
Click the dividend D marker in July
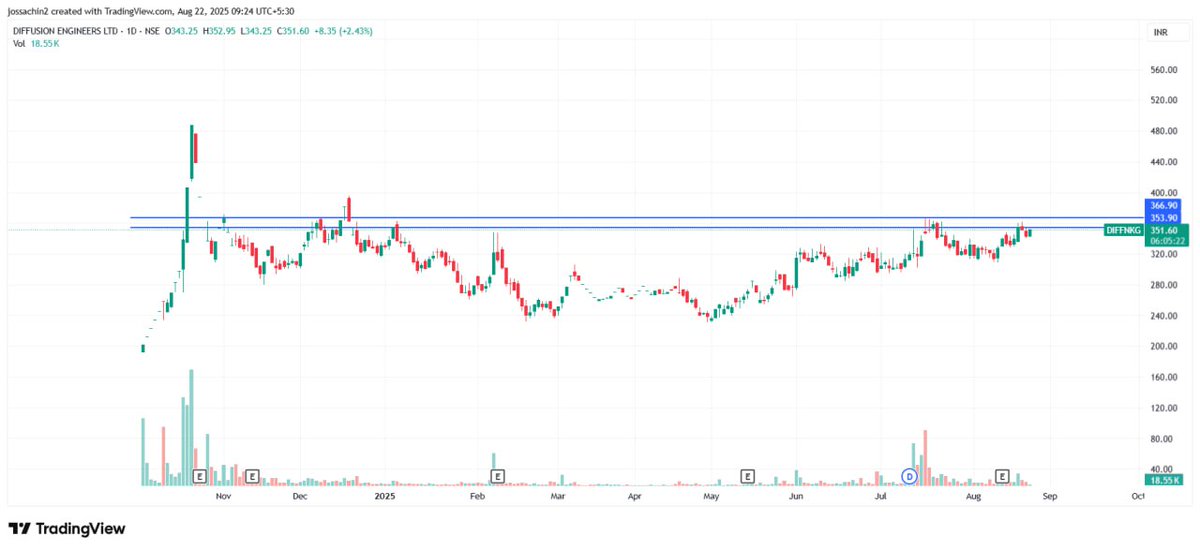click(909, 476)
